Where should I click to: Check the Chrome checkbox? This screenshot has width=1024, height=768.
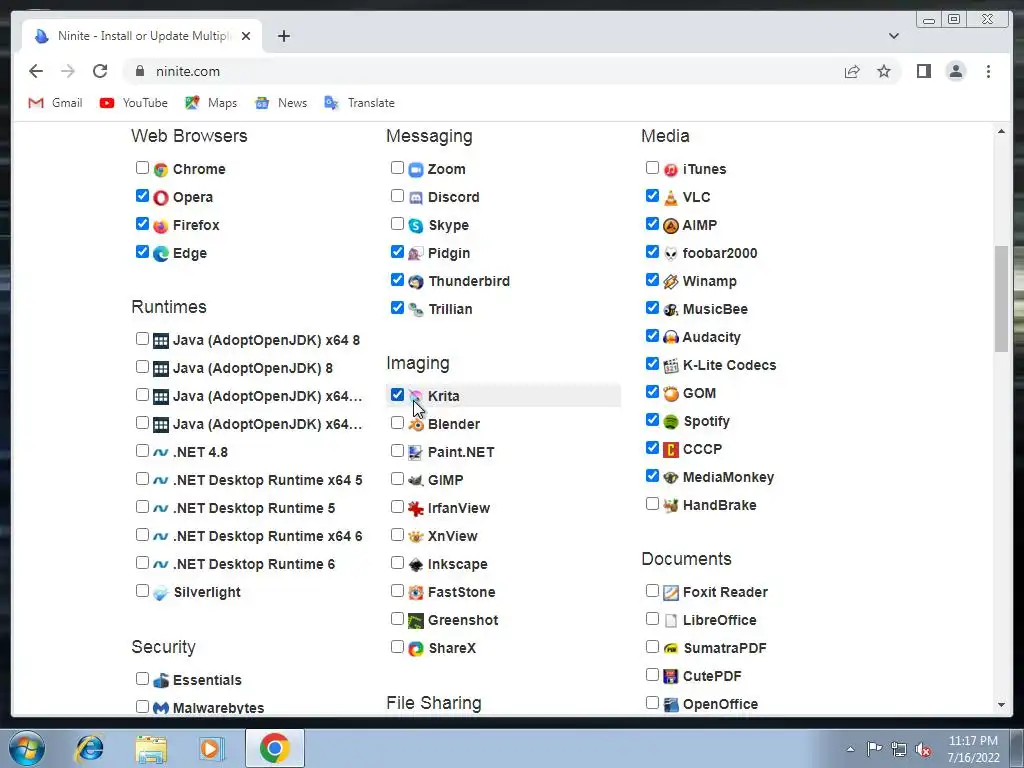(142, 168)
